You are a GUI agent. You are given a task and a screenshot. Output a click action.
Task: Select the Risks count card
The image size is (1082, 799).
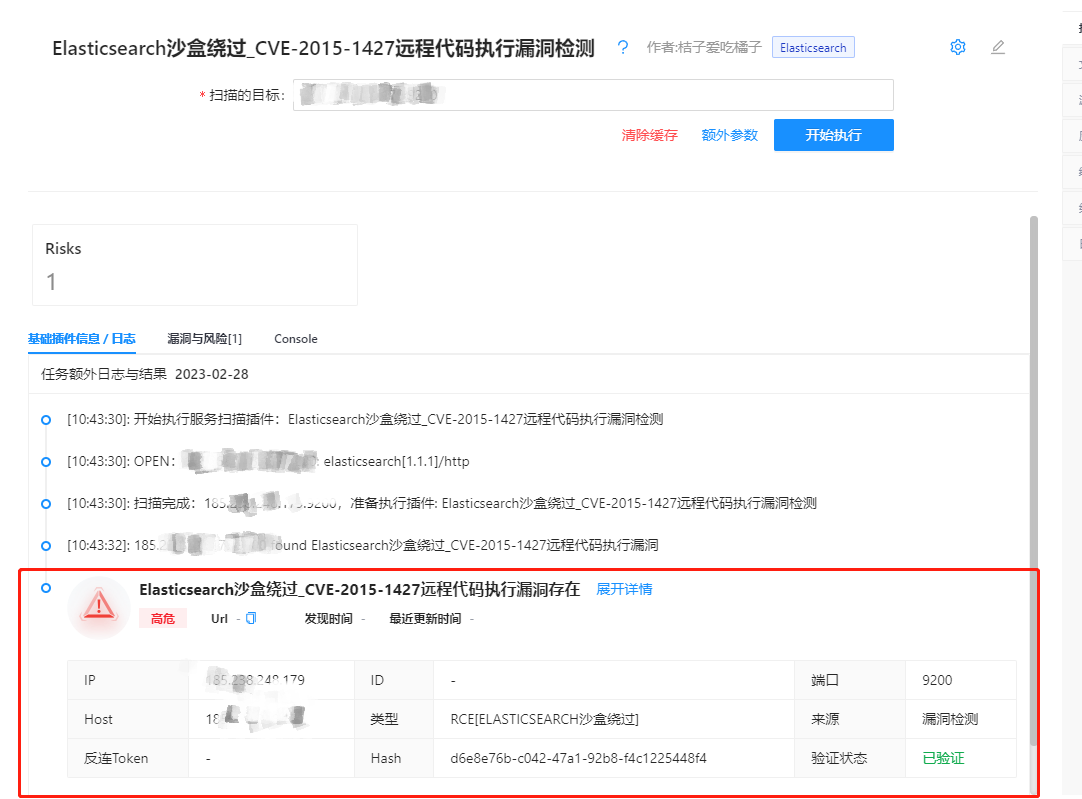tap(195, 265)
